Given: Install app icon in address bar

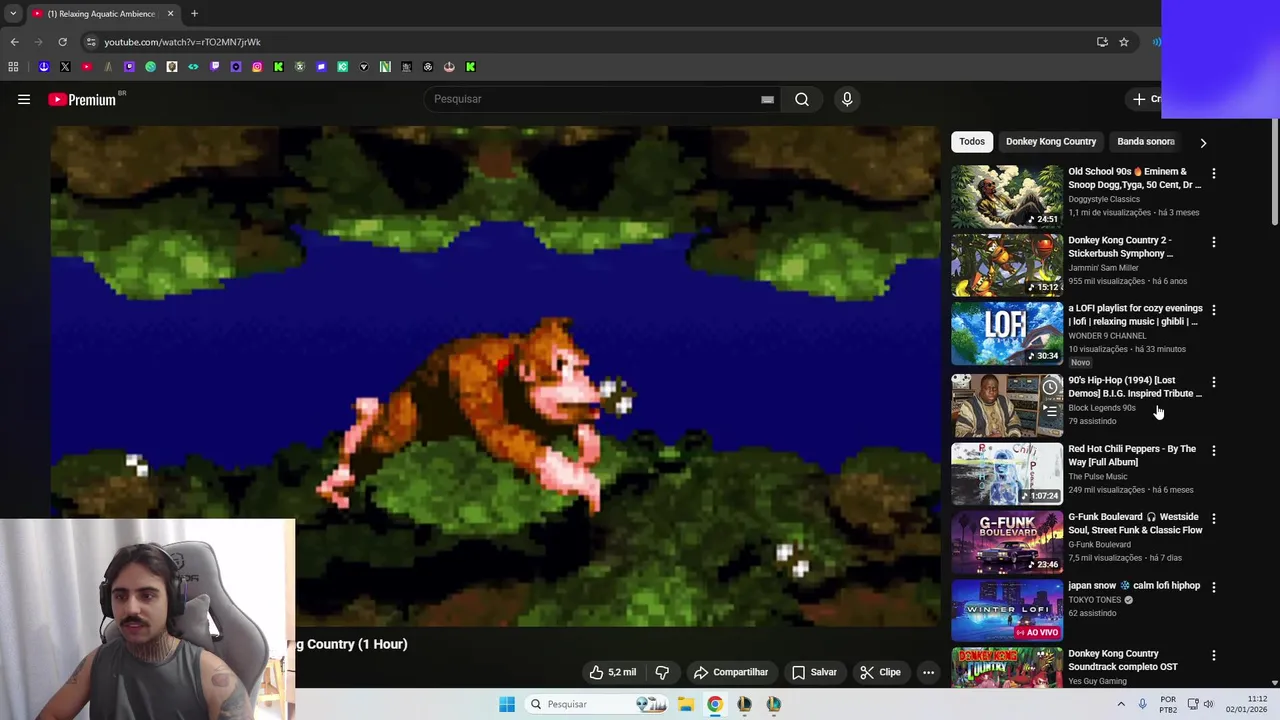Looking at the screenshot, I should click(1102, 42).
